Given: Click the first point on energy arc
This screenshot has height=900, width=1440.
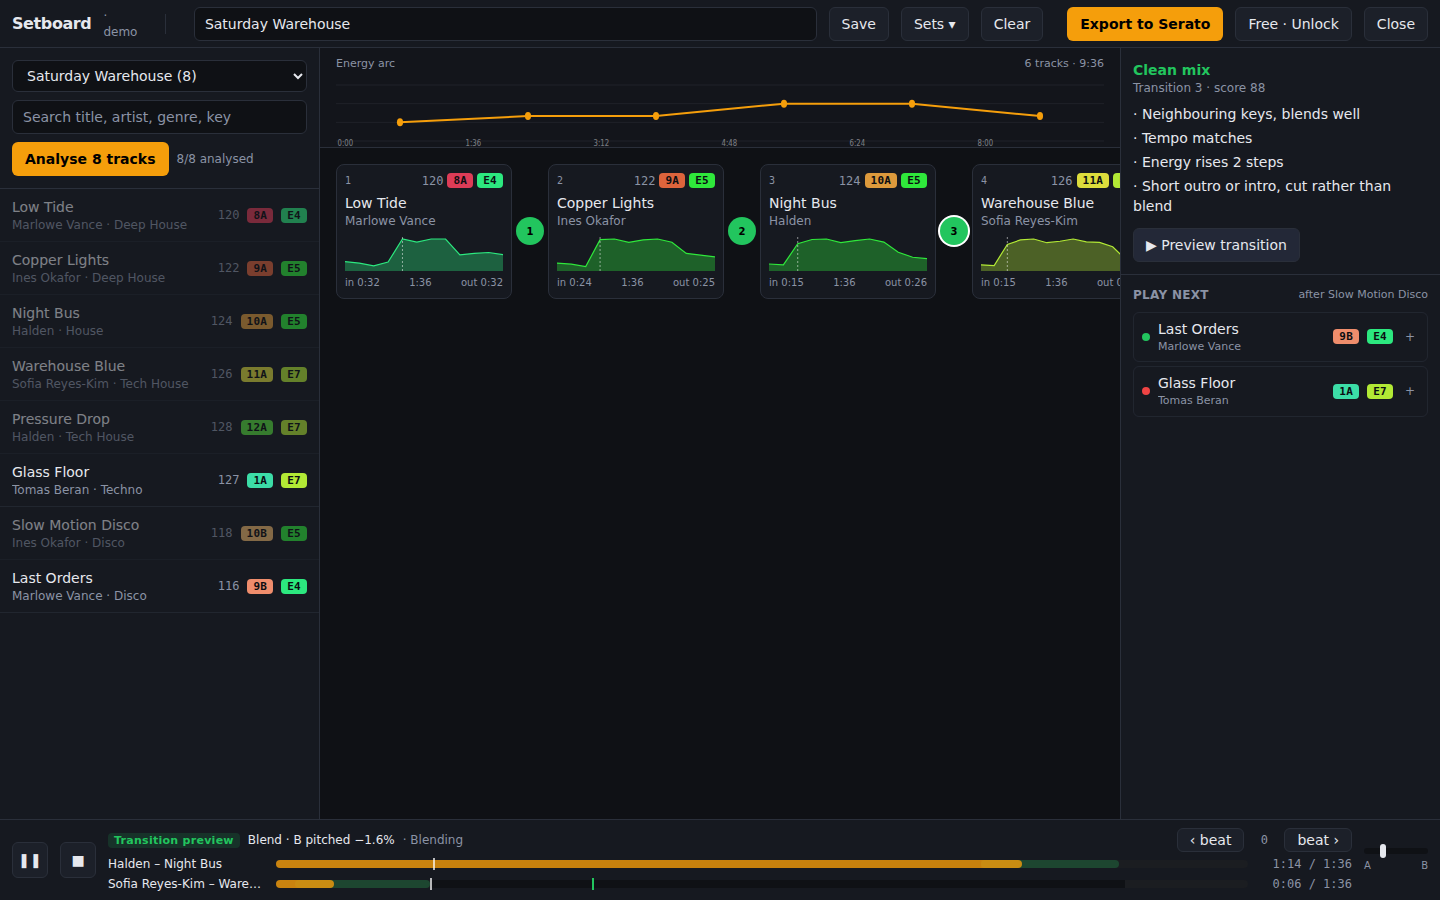Looking at the screenshot, I should [x=400, y=122].
